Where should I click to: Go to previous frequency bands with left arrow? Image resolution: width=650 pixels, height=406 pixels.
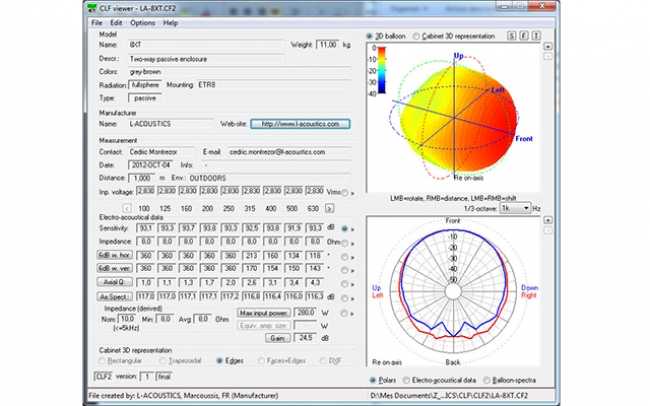point(127,208)
